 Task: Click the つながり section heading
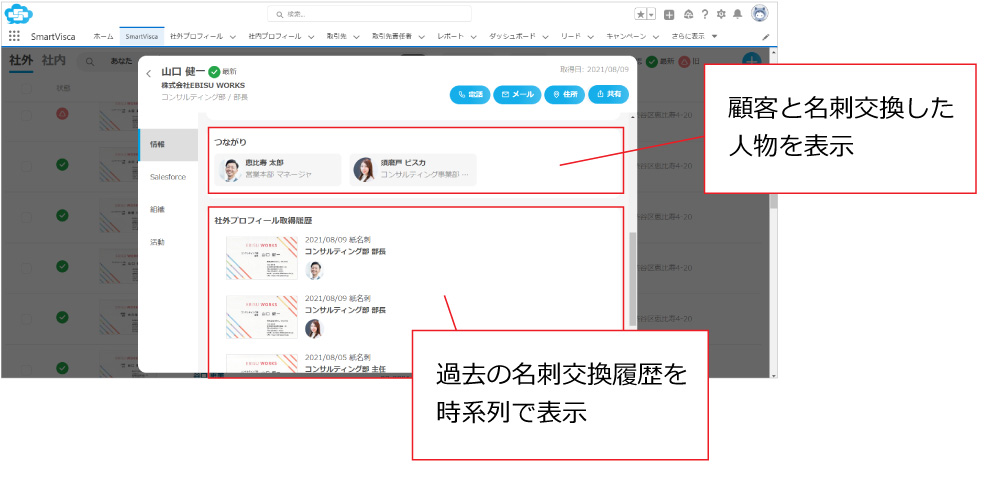231,142
